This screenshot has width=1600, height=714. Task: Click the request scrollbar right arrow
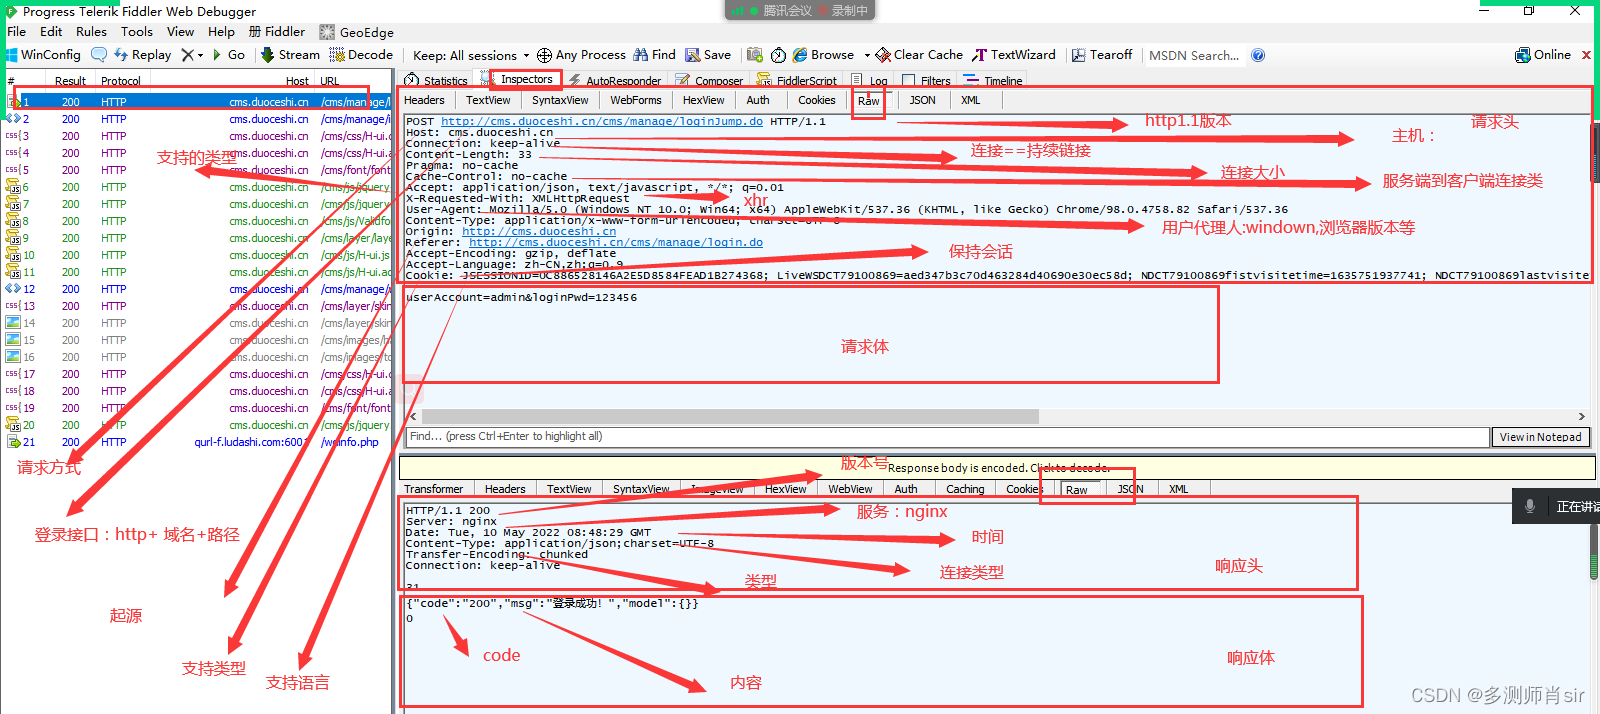pyautogui.click(x=1582, y=416)
